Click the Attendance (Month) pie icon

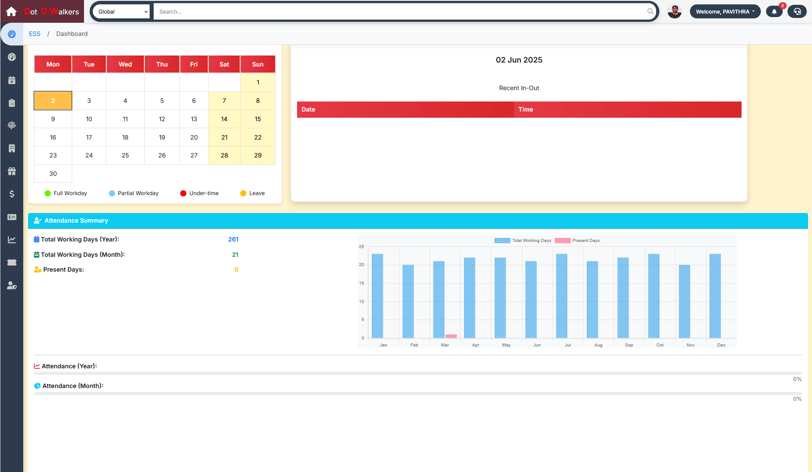[x=37, y=386]
